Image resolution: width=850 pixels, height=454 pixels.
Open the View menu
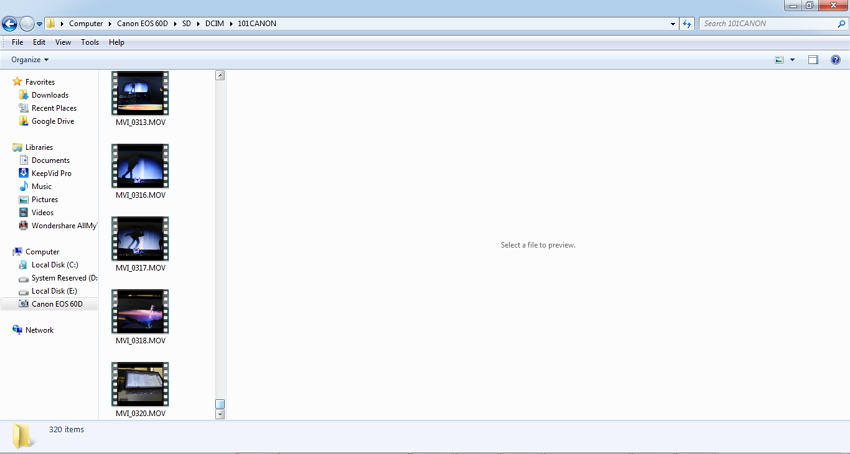click(x=63, y=42)
